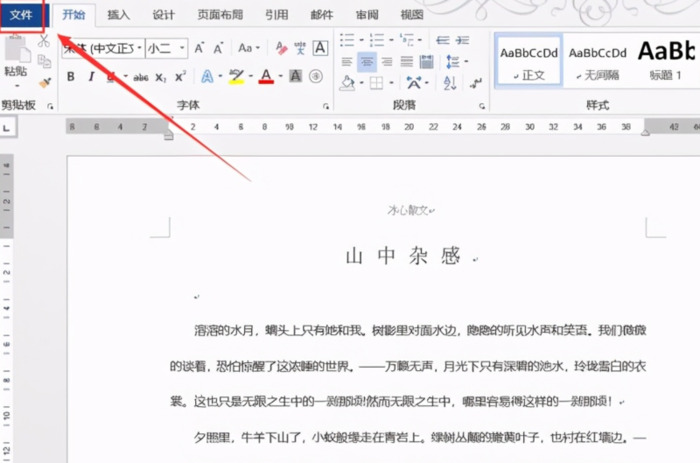Viewport: 700px width, 463px height.
Task: Open font color dropdown arrow
Action: [x=280, y=77]
